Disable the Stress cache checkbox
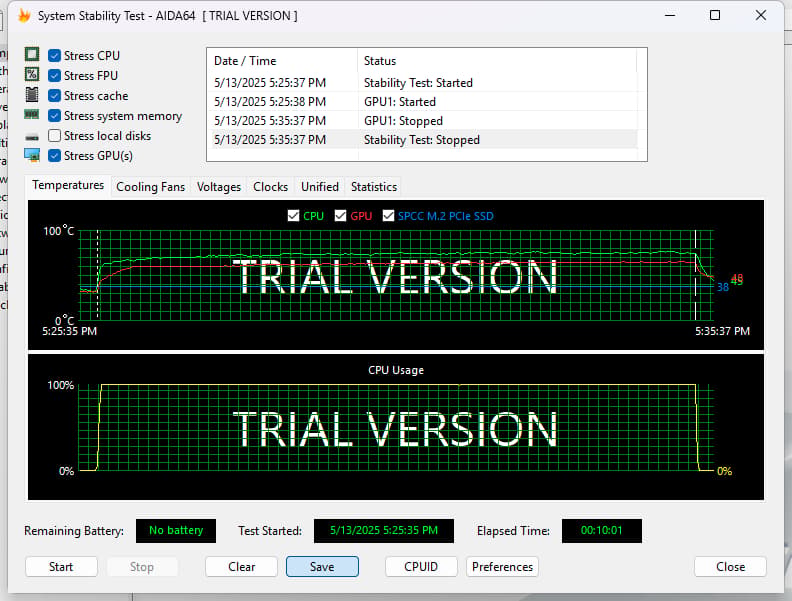Image resolution: width=792 pixels, height=601 pixels. [55, 95]
